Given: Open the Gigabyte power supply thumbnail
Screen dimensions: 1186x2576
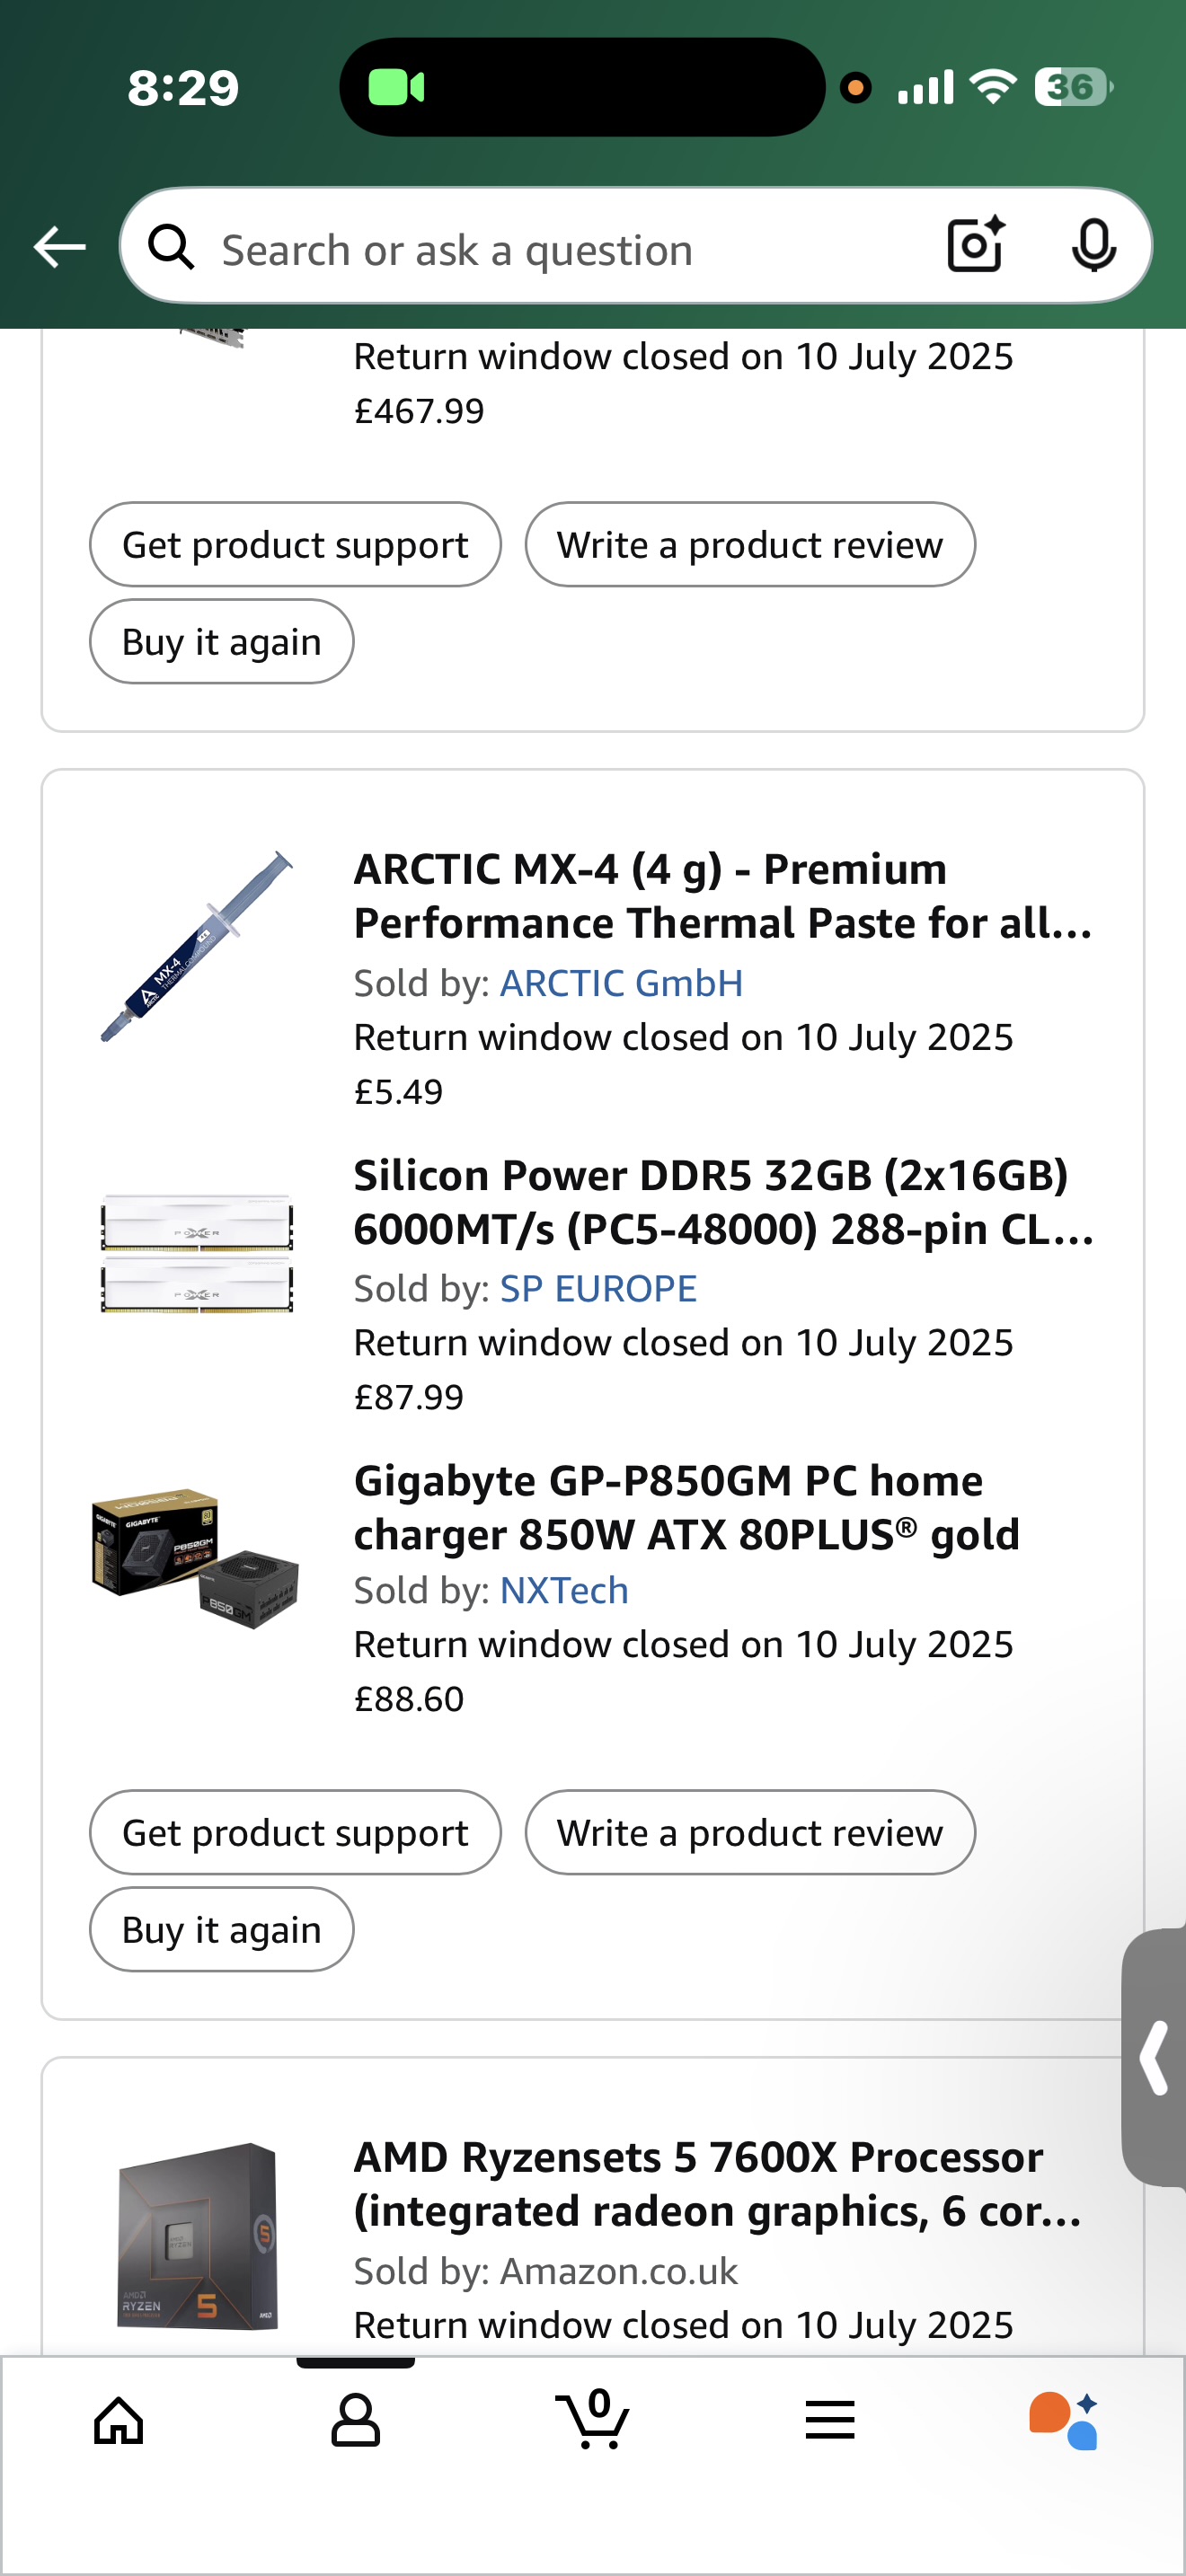Looking at the screenshot, I should pyautogui.click(x=198, y=1557).
